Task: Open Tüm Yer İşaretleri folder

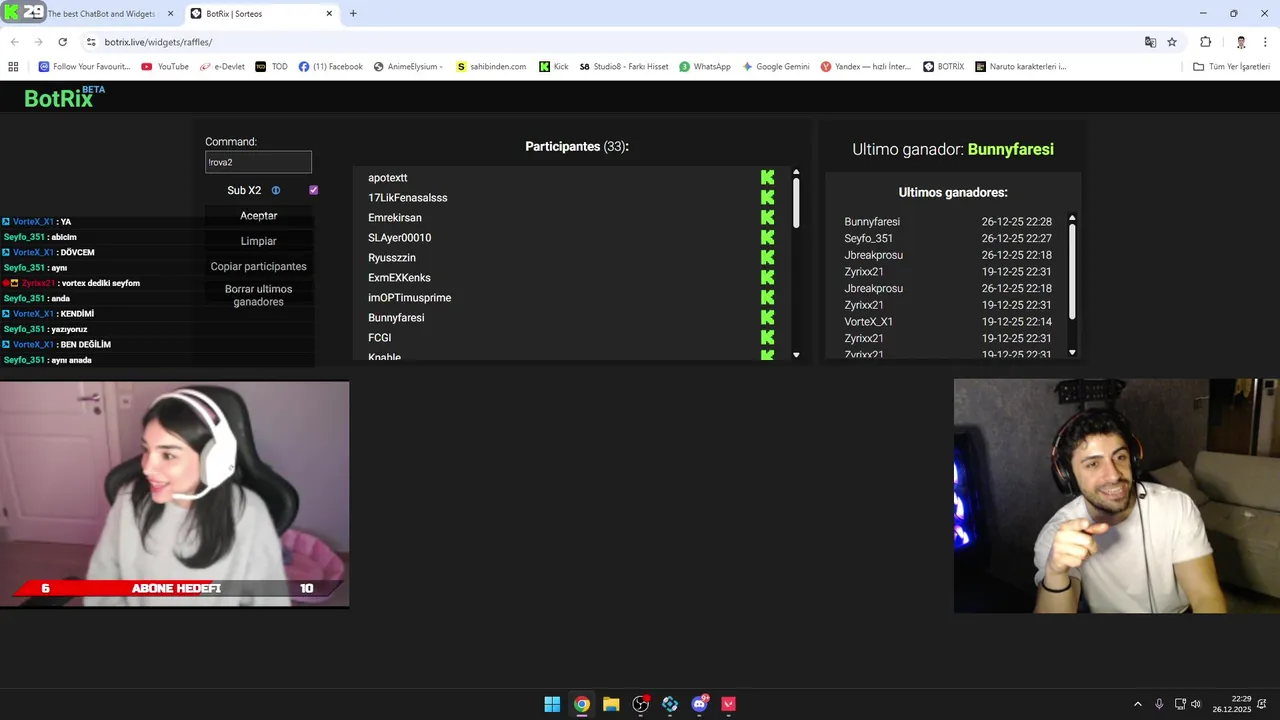Action: 1232,66
